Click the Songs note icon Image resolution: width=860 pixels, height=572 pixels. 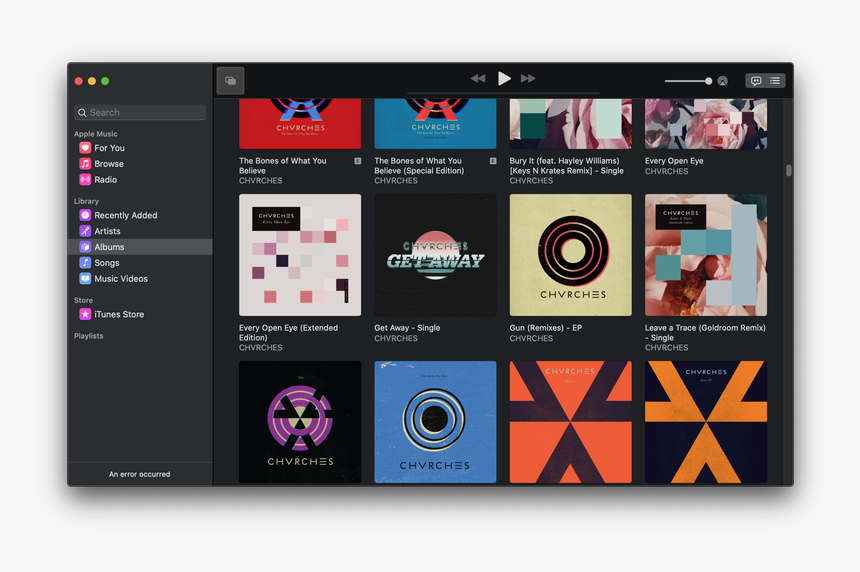pos(85,263)
